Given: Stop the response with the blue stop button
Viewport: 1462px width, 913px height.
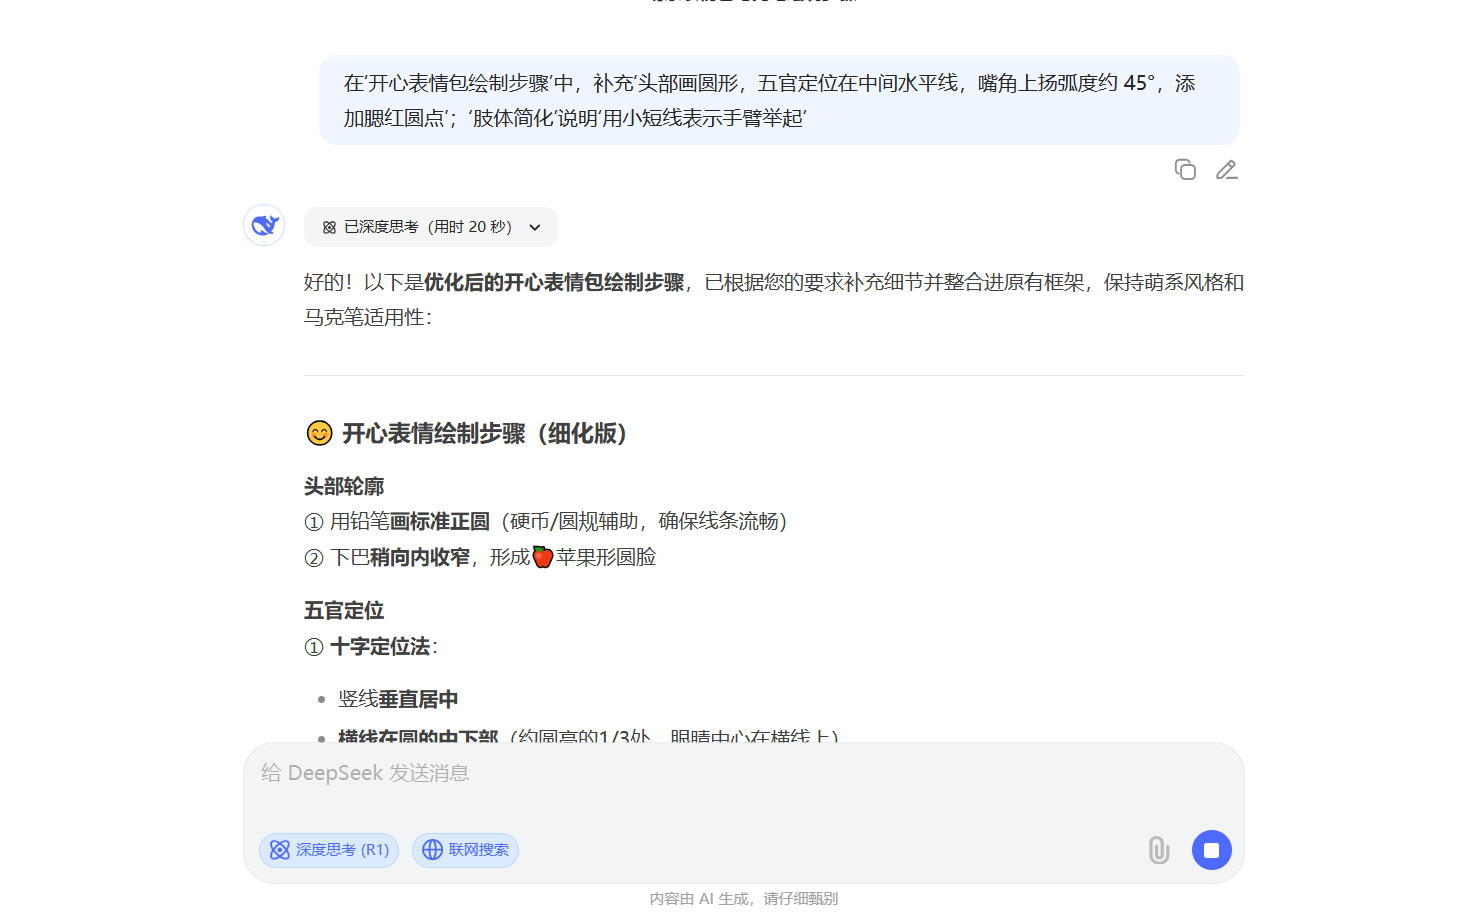Looking at the screenshot, I should point(1211,850).
